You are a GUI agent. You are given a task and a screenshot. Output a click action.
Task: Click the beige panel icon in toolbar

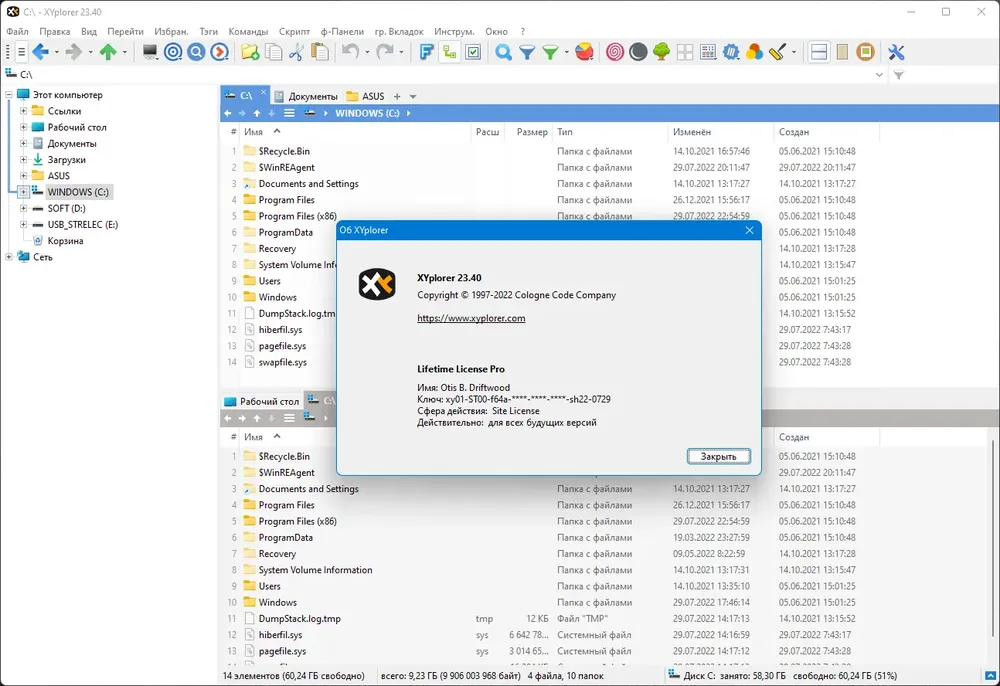[x=842, y=52]
